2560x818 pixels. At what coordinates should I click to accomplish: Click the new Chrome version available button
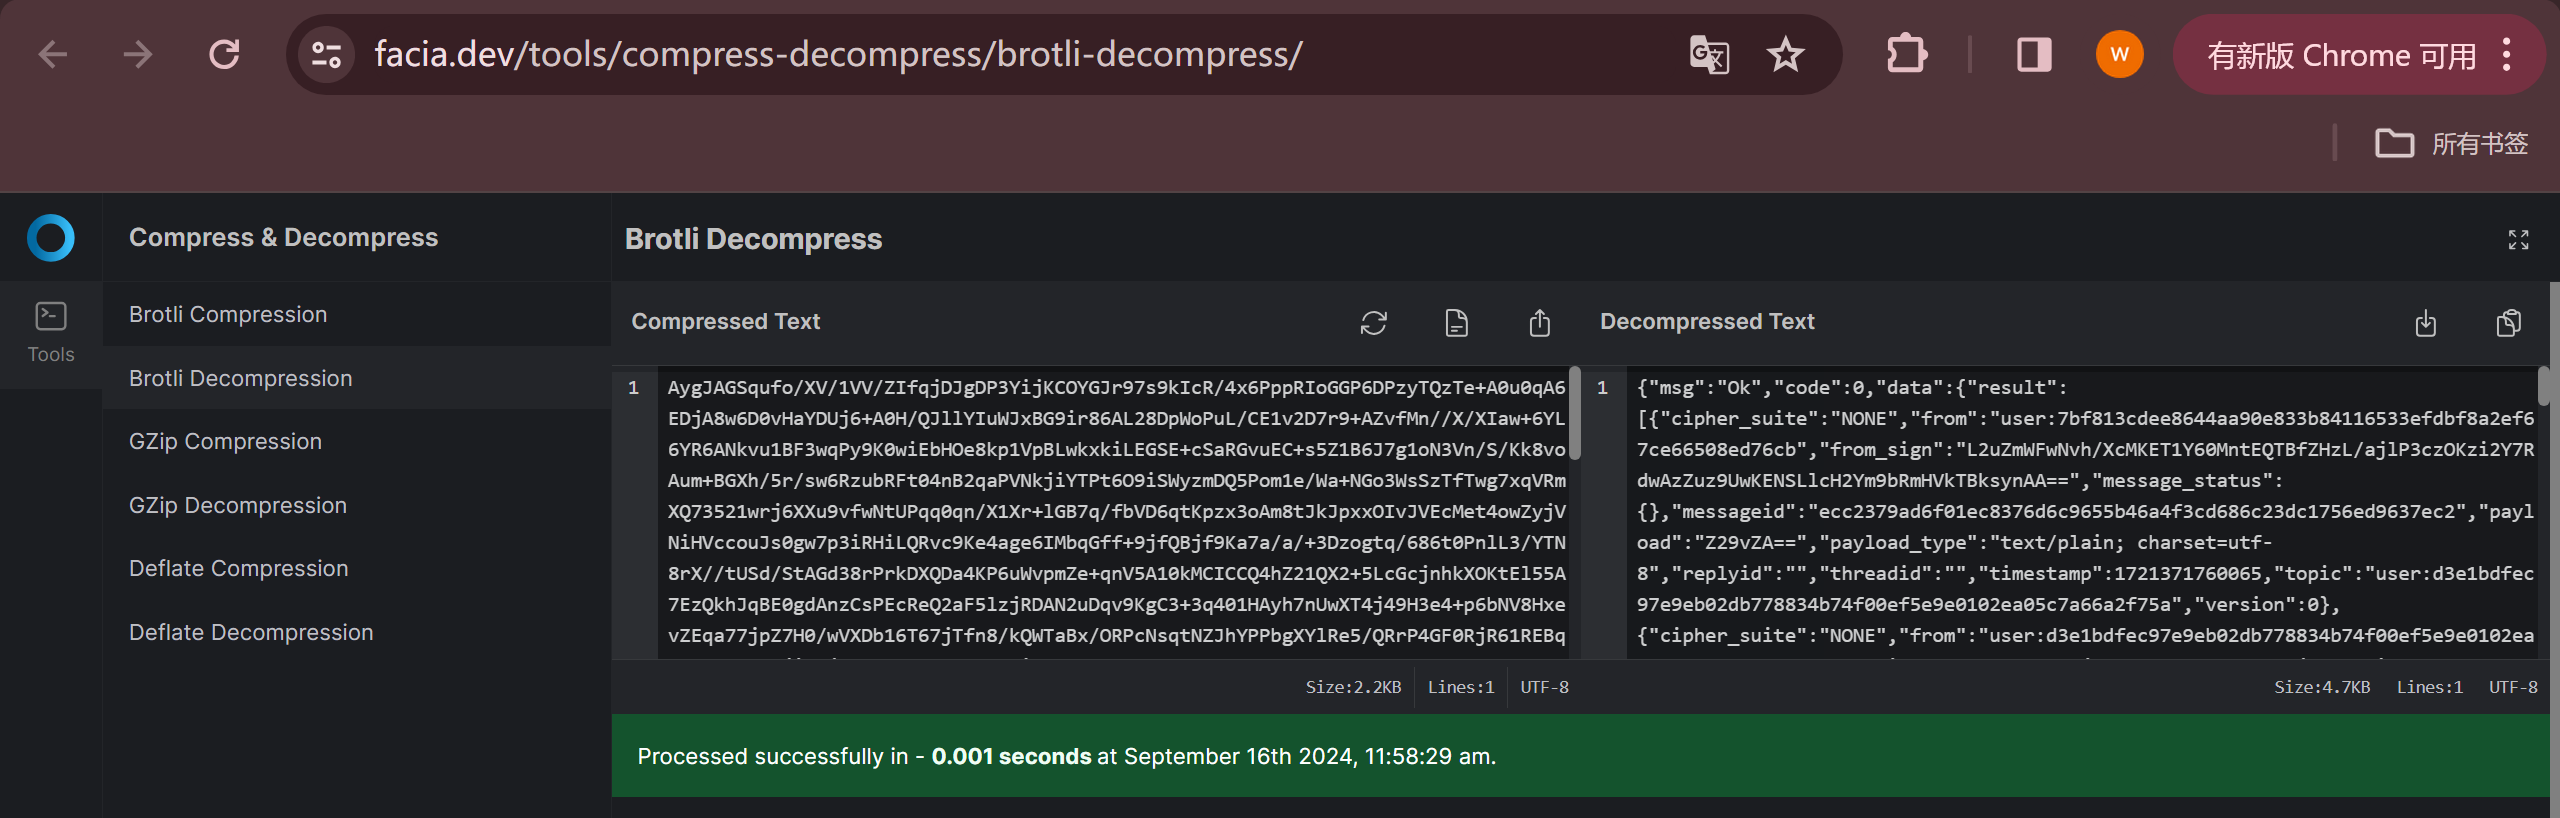pyautogui.click(x=2340, y=55)
